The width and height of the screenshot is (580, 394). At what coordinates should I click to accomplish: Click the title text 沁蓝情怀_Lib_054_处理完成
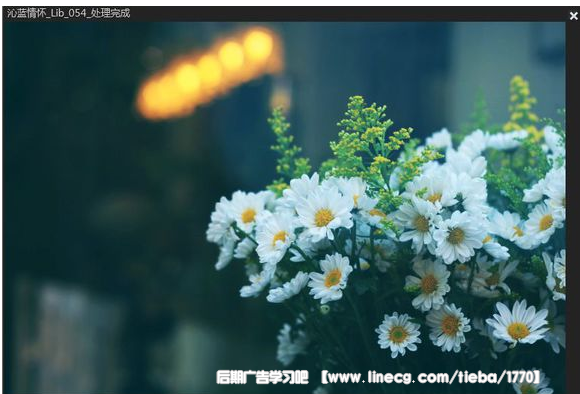[x=69, y=13]
